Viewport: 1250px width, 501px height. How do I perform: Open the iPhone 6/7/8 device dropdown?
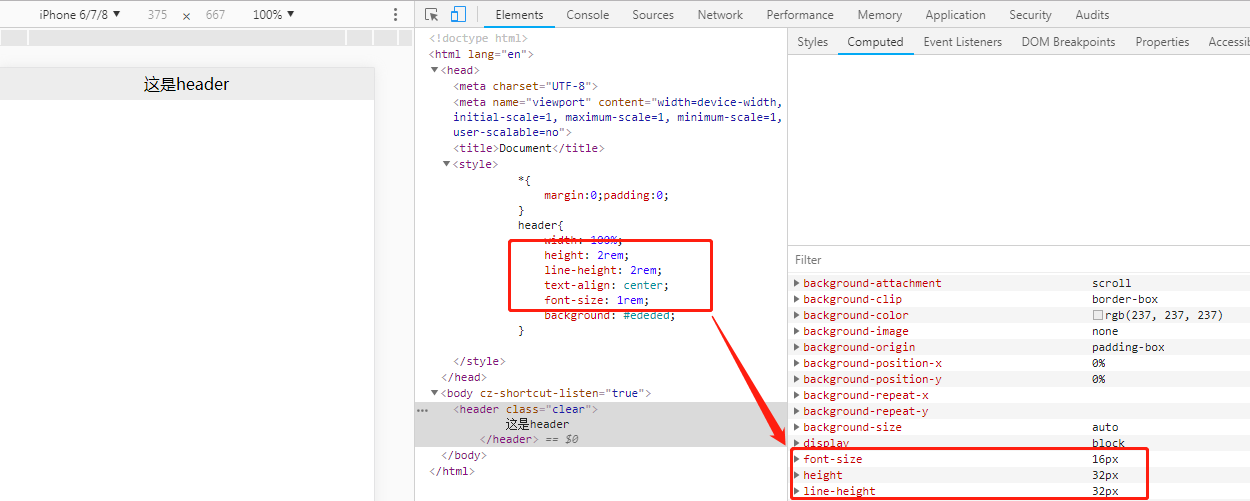[80, 15]
